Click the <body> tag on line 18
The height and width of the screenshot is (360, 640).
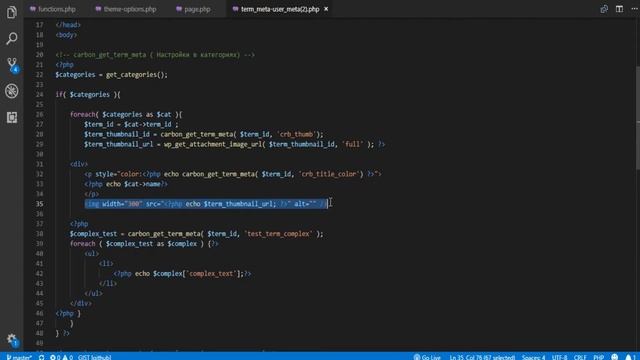tap(66, 35)
